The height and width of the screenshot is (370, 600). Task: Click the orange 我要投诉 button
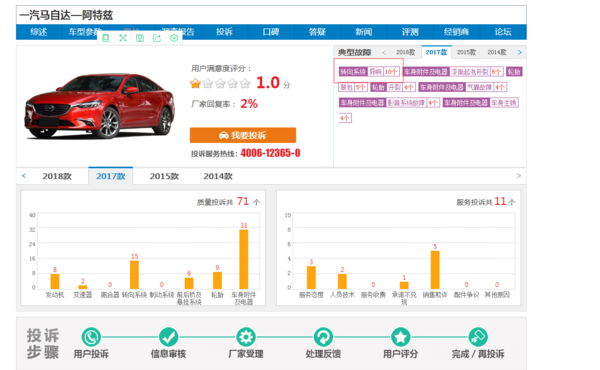click(243, 135)
